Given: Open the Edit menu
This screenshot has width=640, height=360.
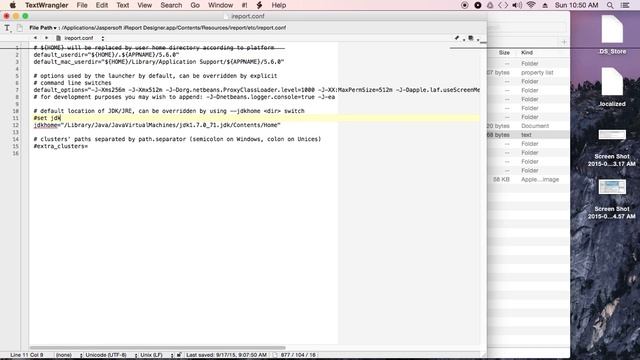Looking at the screenshot, I should pos(102,5).
